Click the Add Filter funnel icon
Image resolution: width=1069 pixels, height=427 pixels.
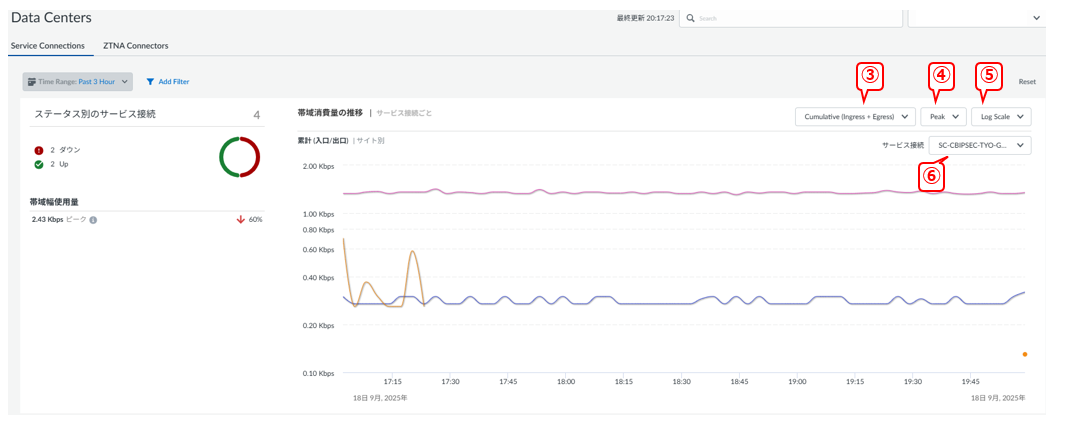pos(151,81)
